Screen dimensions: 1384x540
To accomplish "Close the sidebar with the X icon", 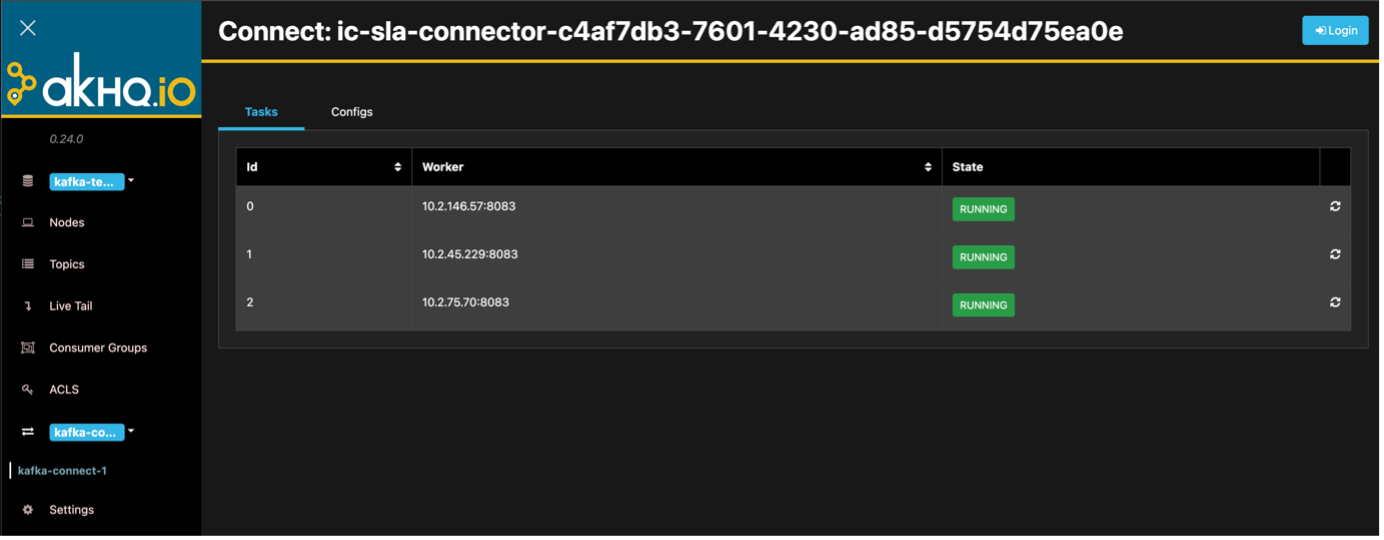I will point(28,28).
